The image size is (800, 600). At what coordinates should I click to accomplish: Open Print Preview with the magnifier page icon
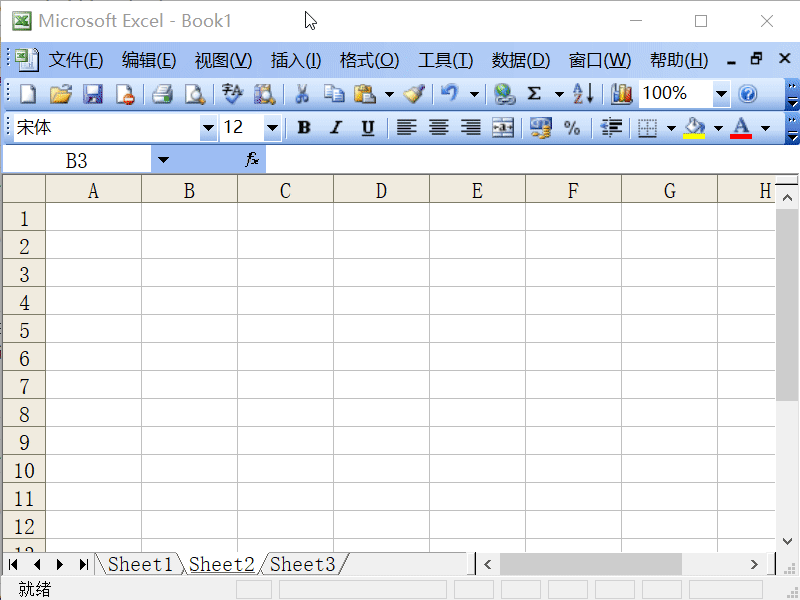(x=194, y=94)
